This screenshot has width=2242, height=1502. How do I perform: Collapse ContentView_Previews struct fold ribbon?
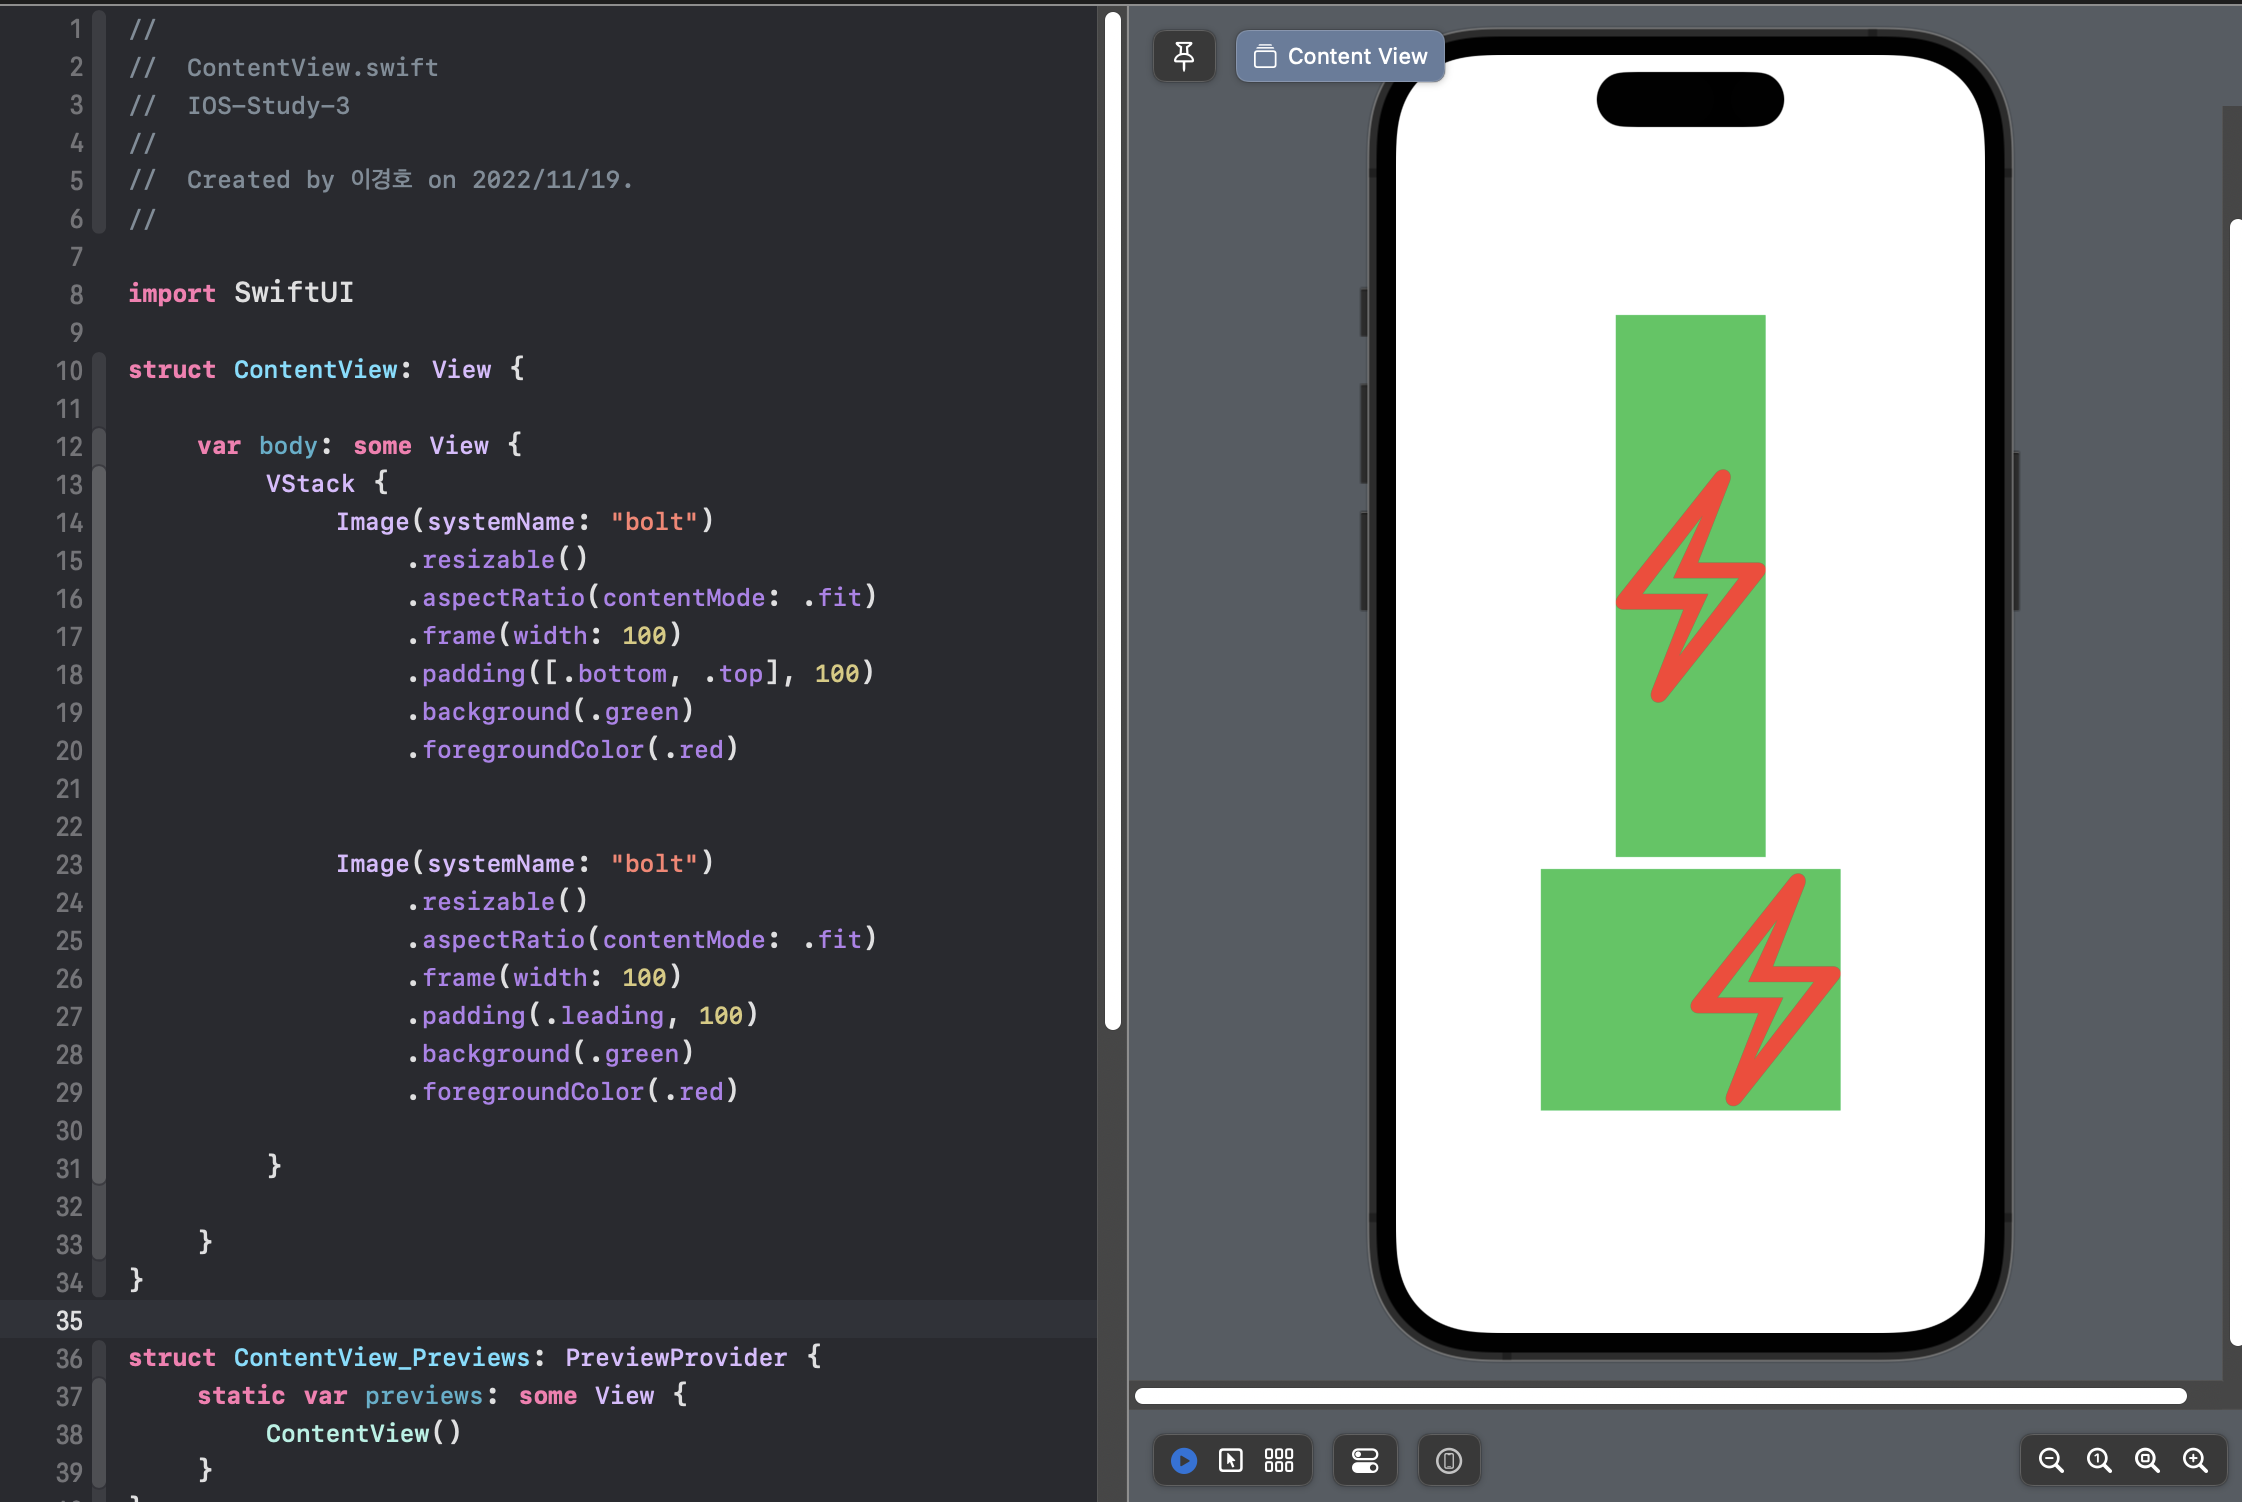tap(99, 1358)
